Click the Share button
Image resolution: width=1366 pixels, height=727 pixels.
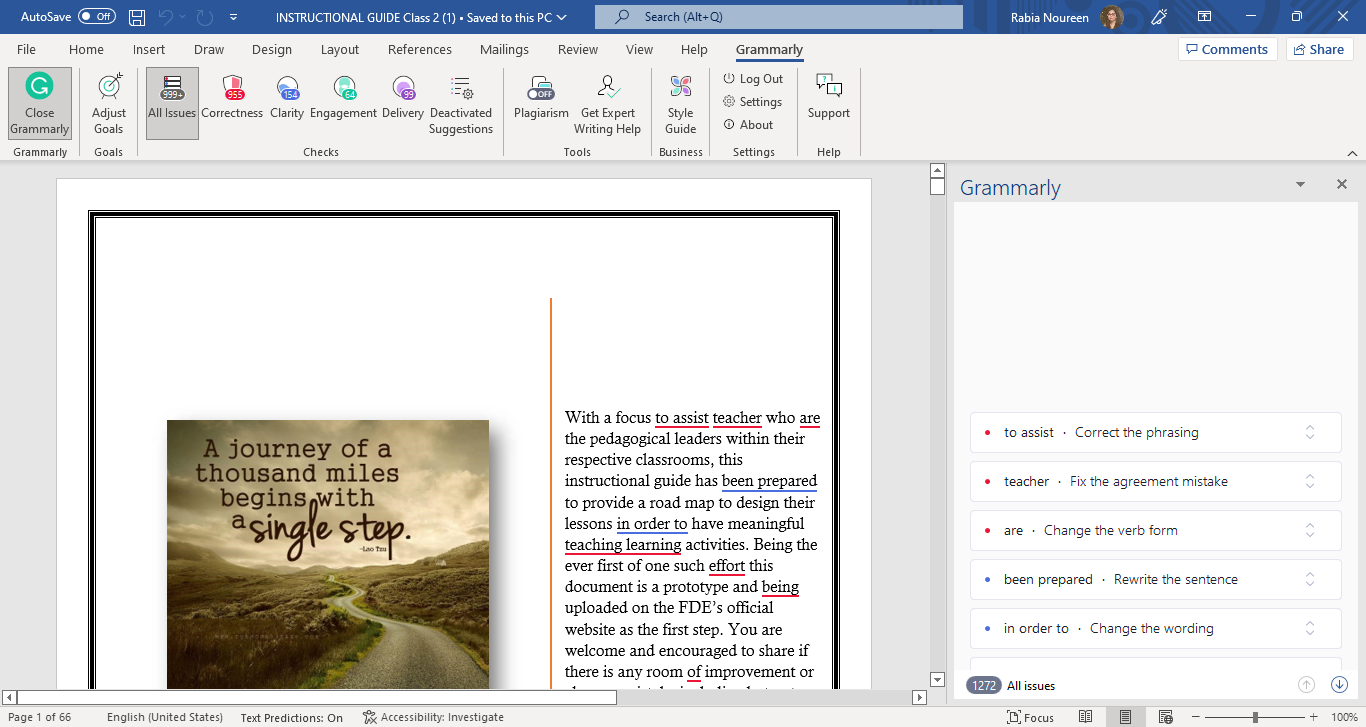point(1319,49)
